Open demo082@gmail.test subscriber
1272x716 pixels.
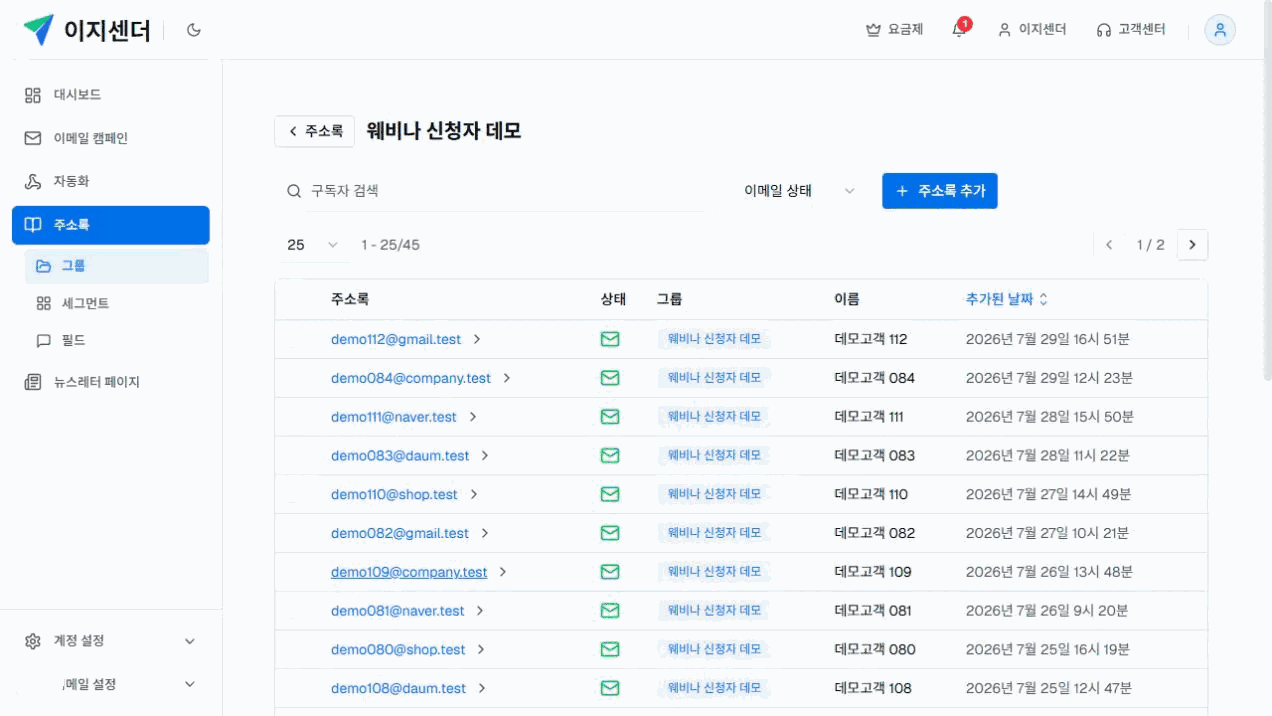[400, 533]
